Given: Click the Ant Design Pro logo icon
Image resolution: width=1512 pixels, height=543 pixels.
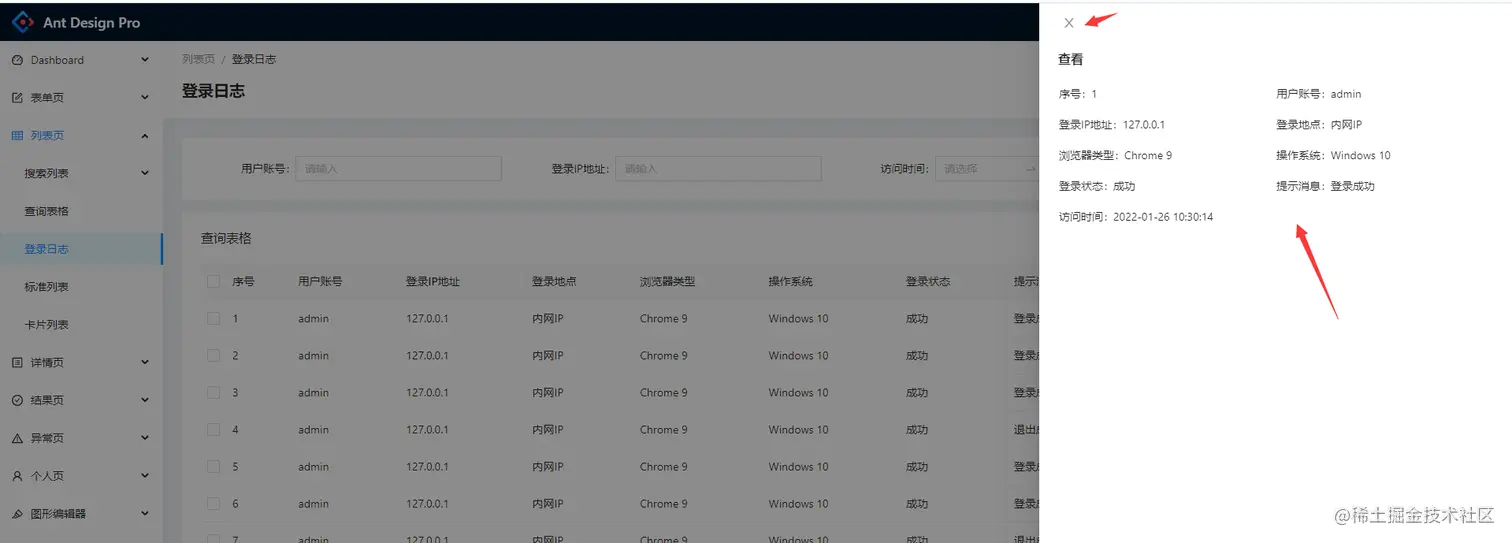Looking at the screenshot, I should [x=22, y=21].
